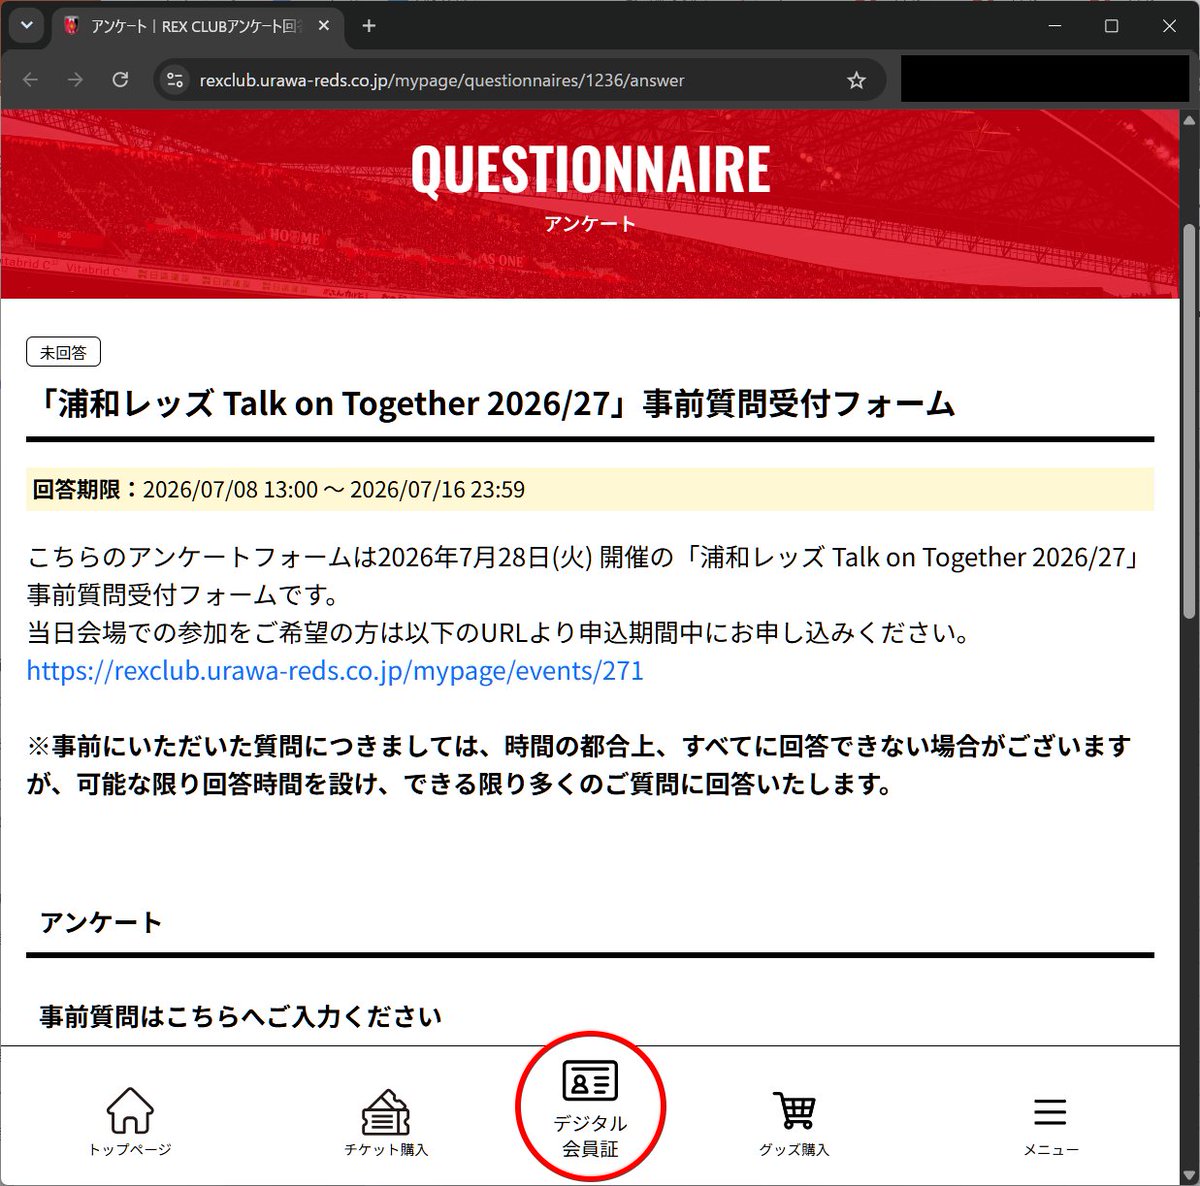
Task: Click the 未回答 status badge
Action: pyautogui.click(x=63, y=352)
